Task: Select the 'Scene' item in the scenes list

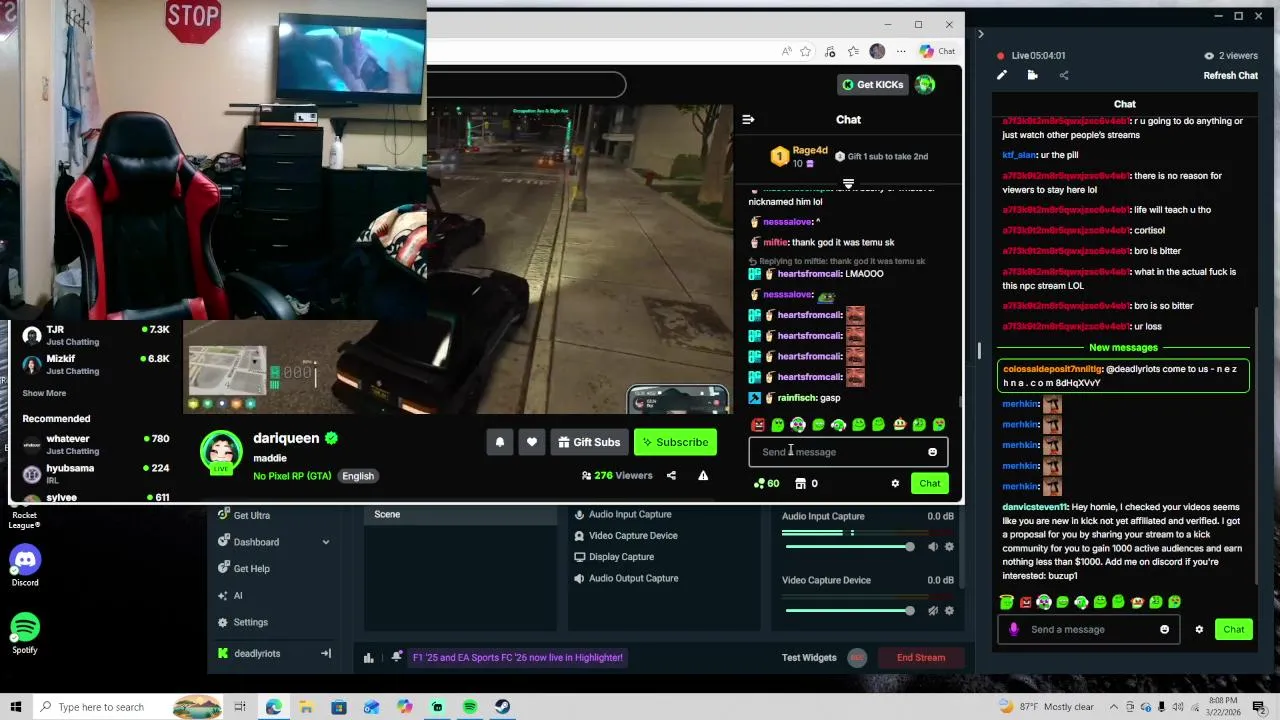Action: tap(461, 515)
